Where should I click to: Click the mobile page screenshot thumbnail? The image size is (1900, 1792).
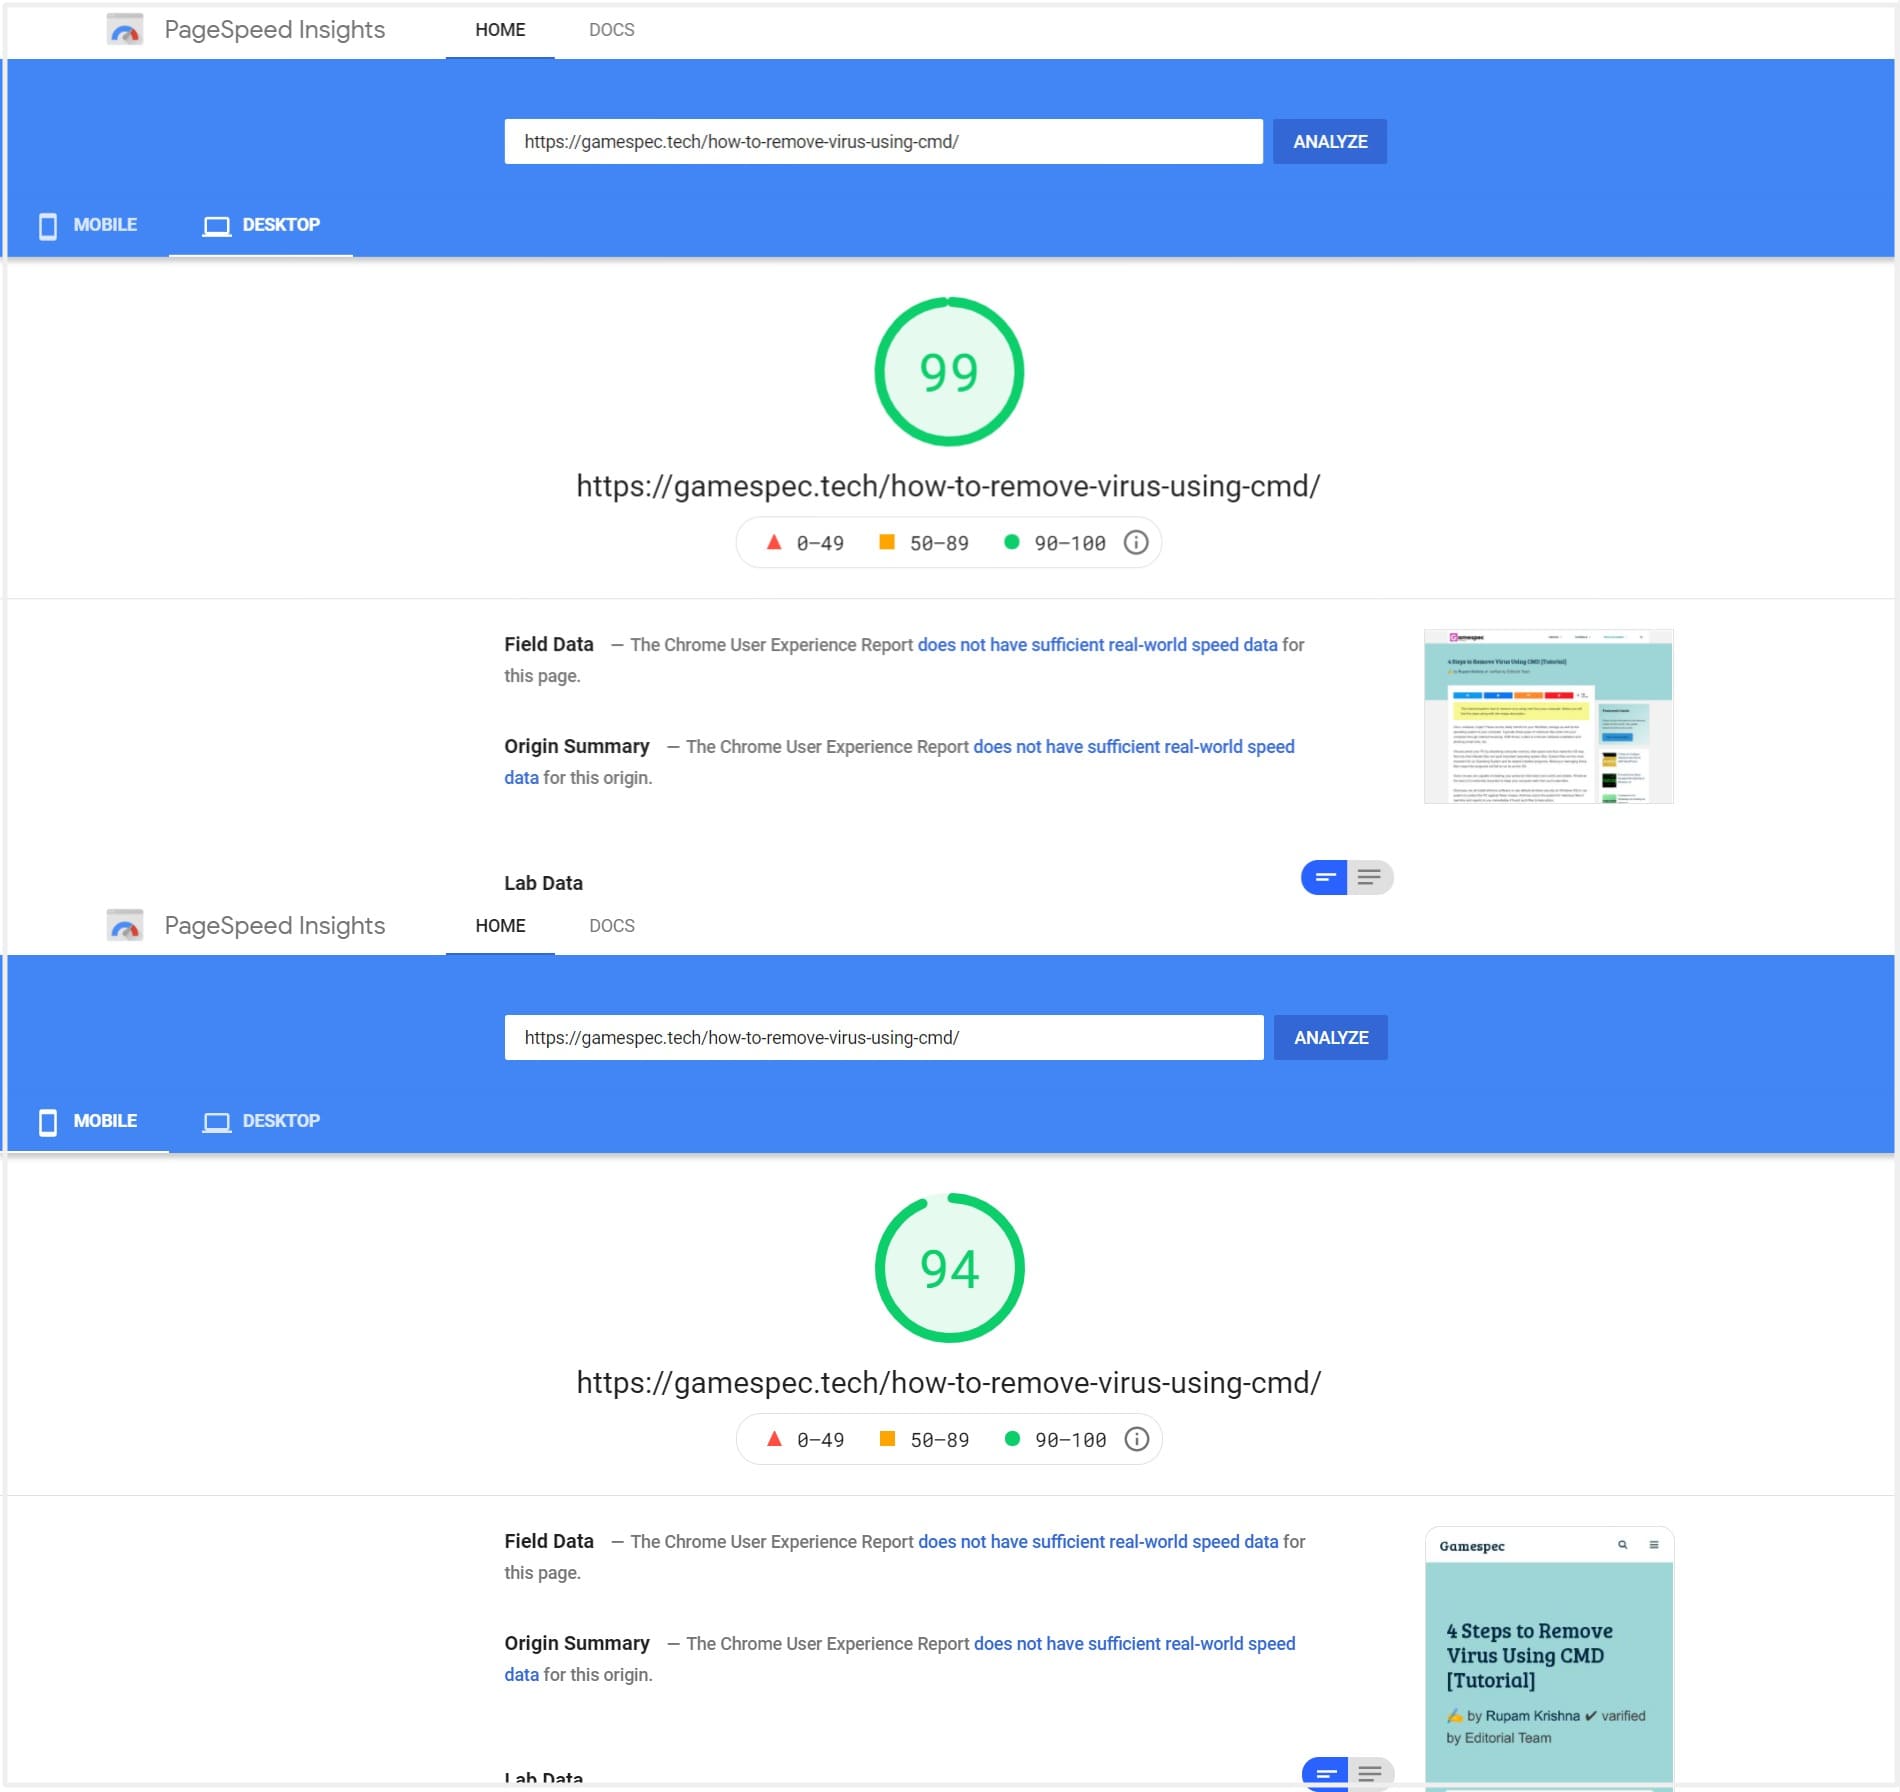tap(1549, 1658)
